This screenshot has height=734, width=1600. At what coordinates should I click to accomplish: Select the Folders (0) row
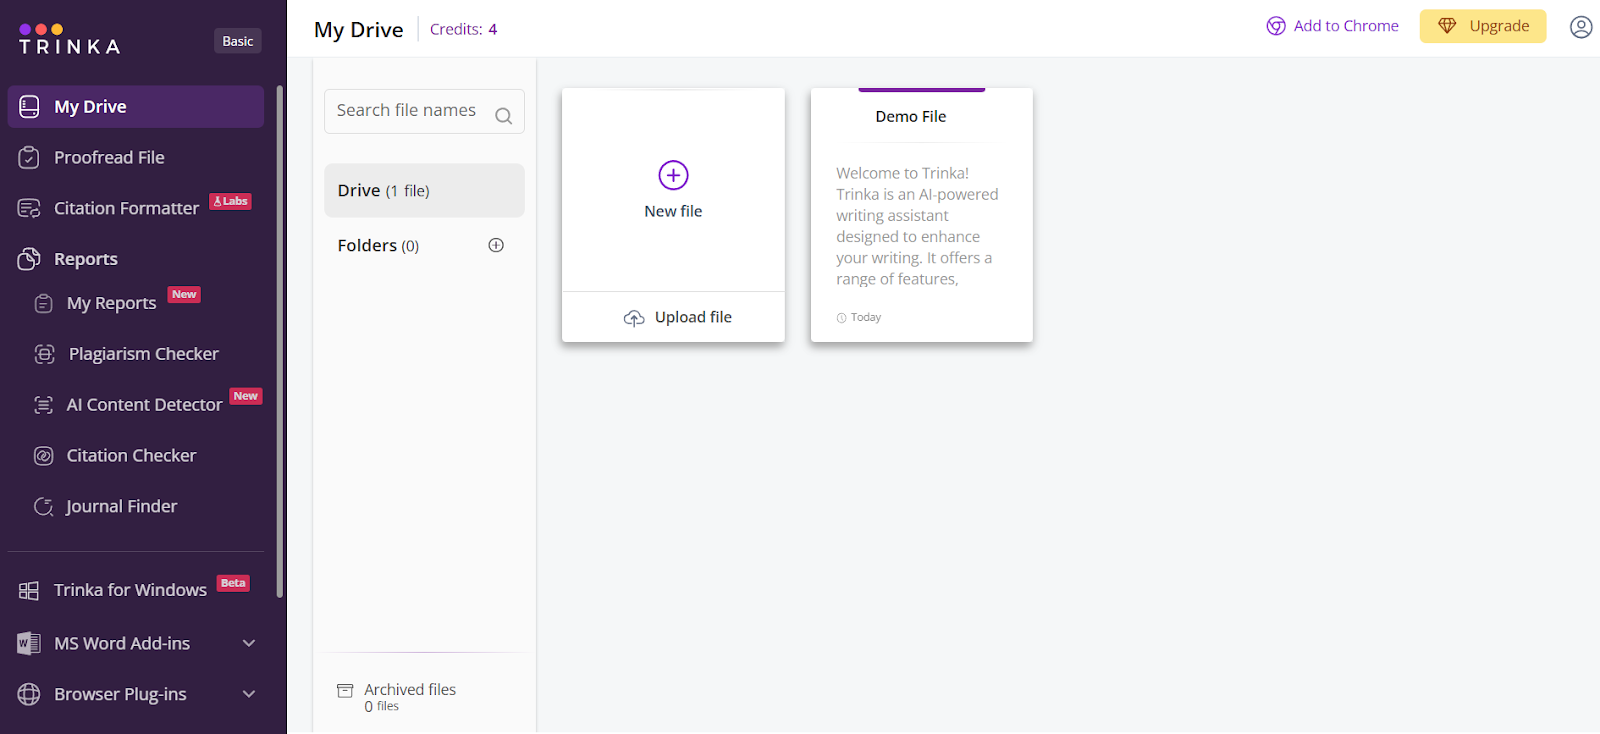pyautogui.click(x=424, y=245)
